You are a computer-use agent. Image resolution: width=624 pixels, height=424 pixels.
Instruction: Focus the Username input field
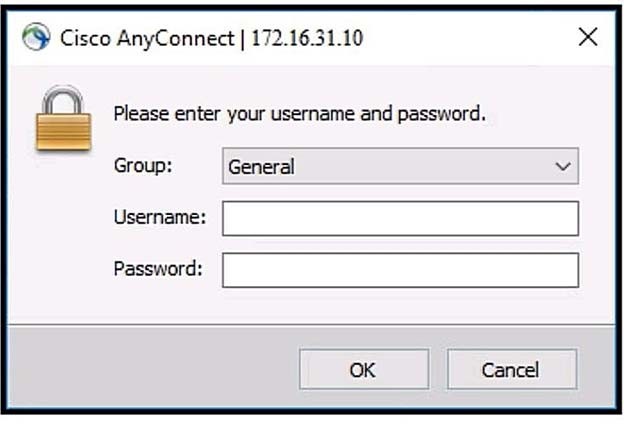coord(400,218)
